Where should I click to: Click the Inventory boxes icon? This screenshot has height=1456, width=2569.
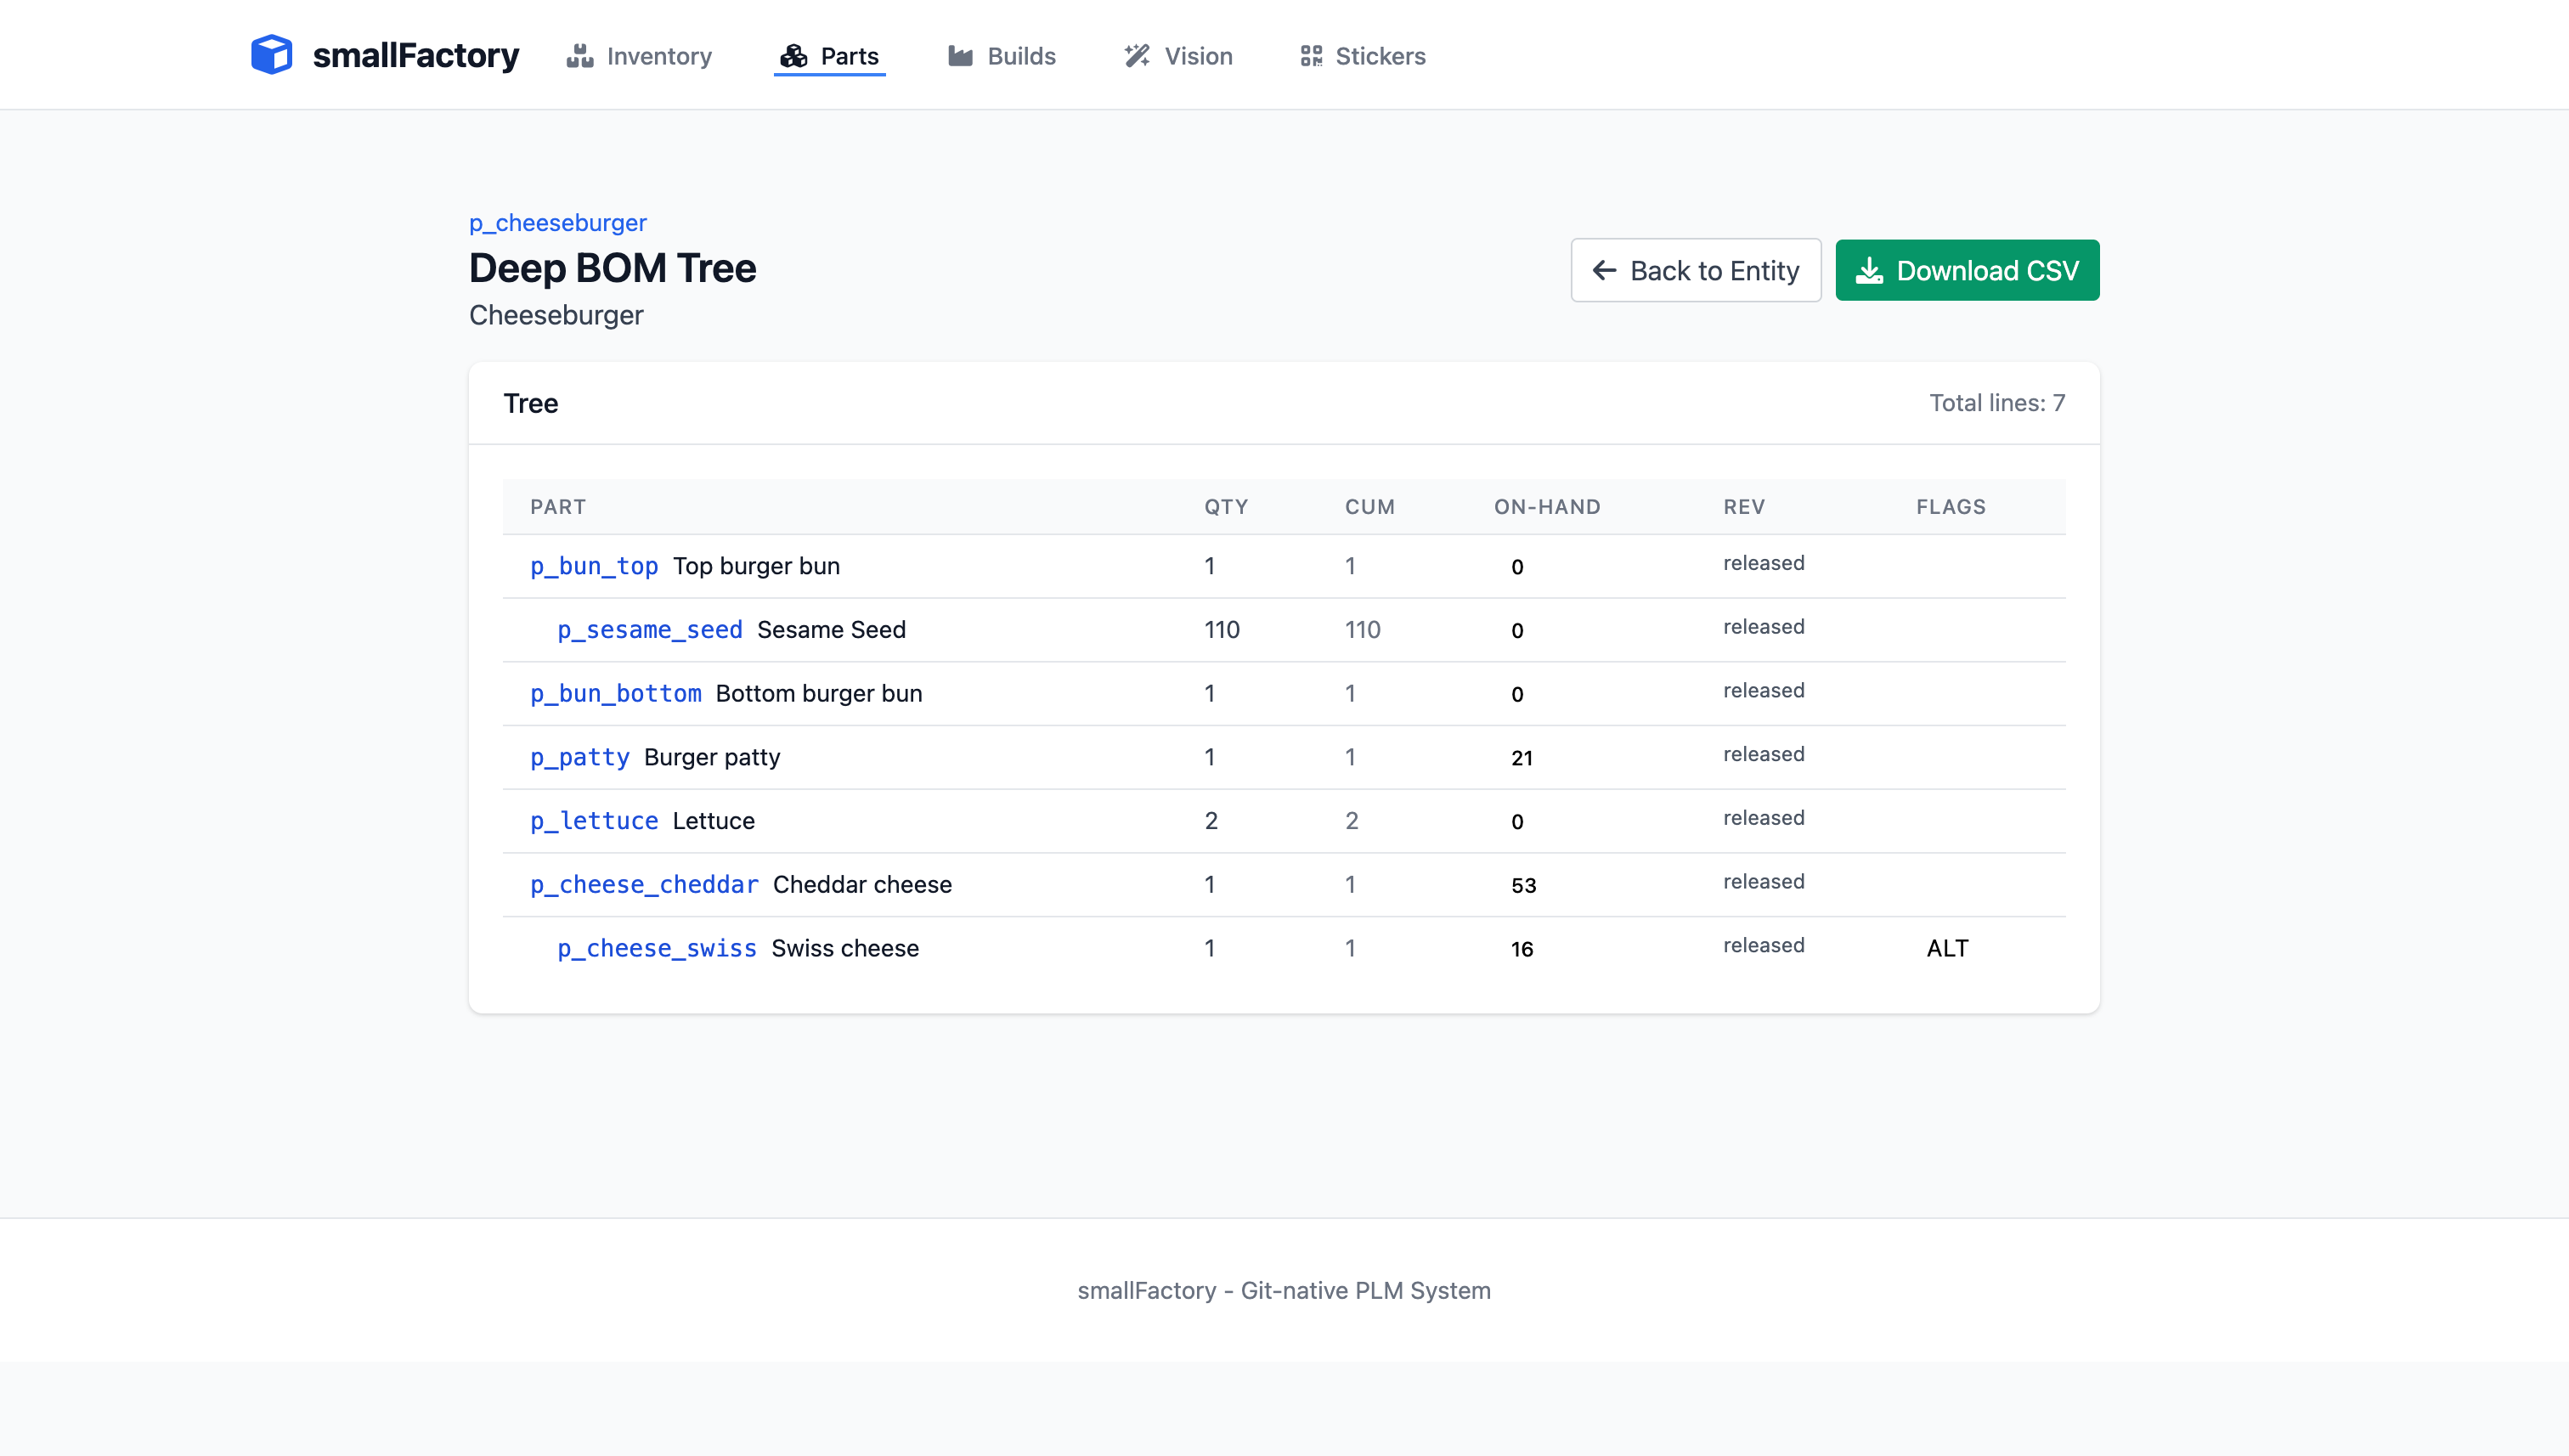pos(580,56)
